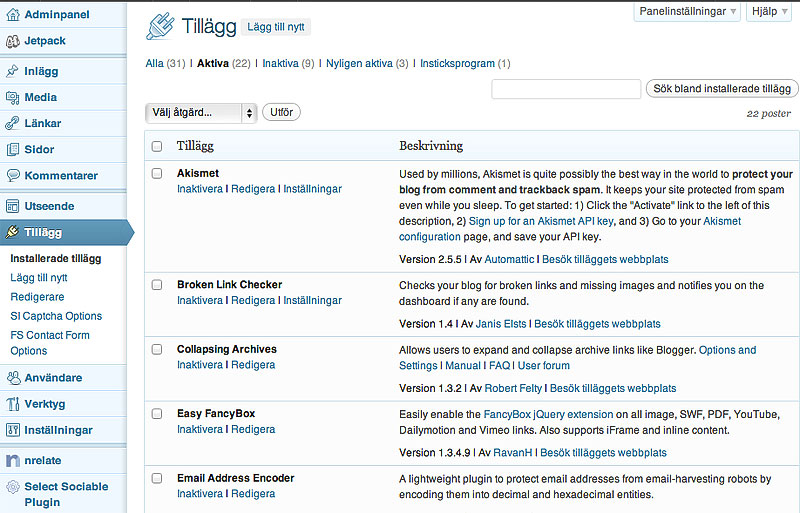Open Installerade tillägg submenu item
Screen dimensions: 800x513
click(56, 258)
